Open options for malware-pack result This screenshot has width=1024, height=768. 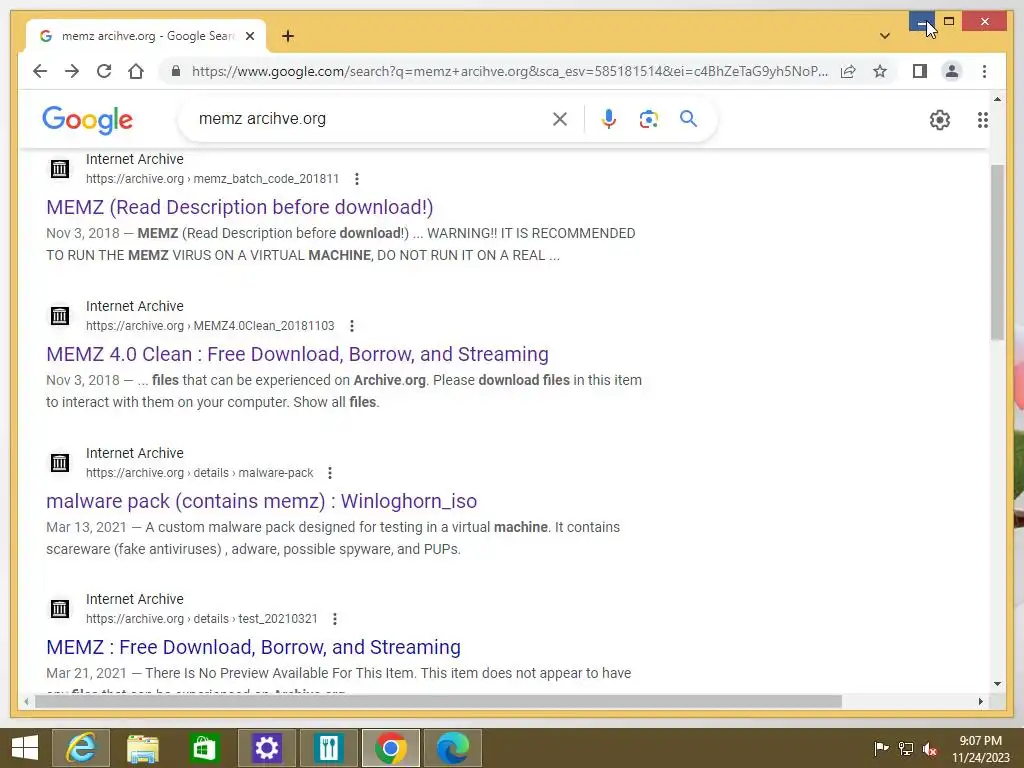tap(330, 473)
